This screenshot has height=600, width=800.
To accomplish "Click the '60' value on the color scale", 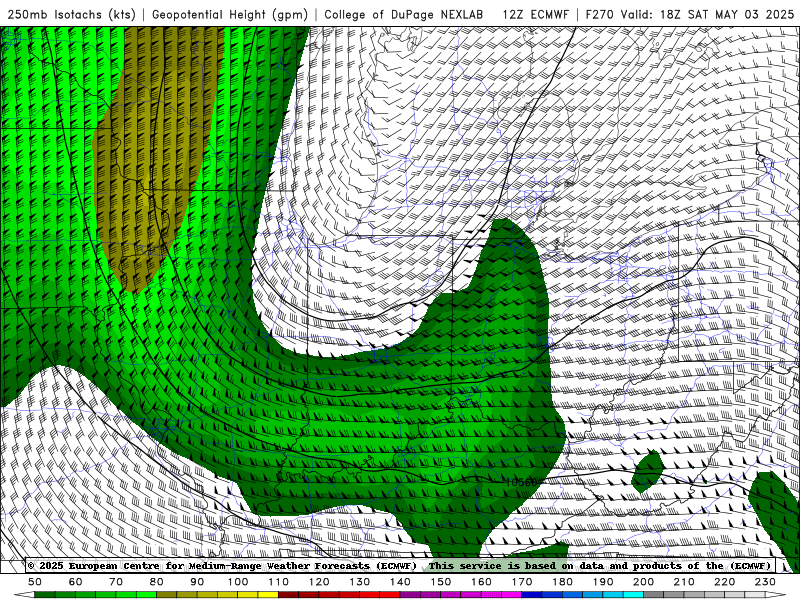I will (76, 582).
